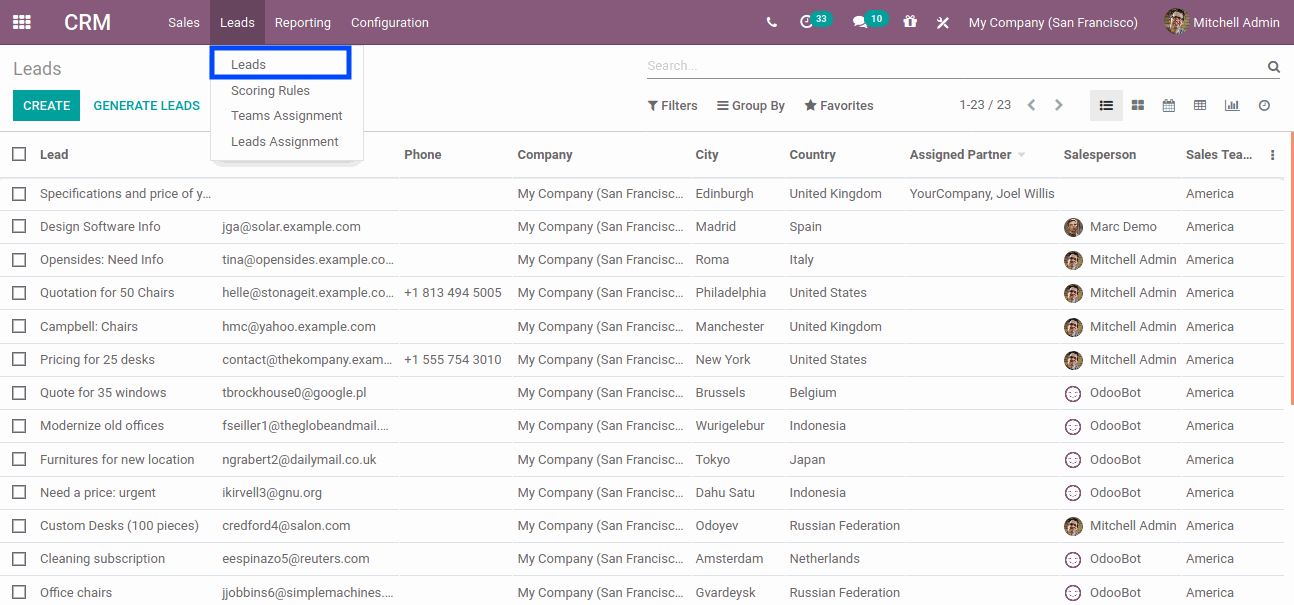This screenshot has height=605, width=1294.
Task: Expand the Favorites dropdown
Action: coord(838,105)
